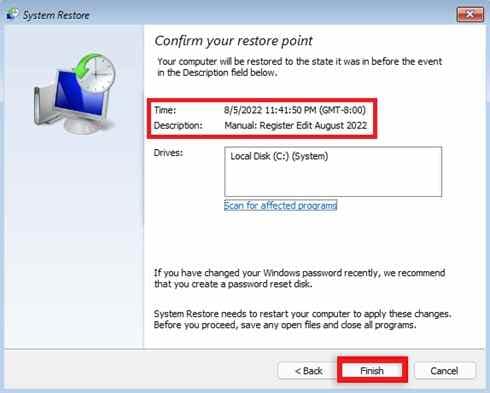Go back with the < Back button
The width and height of the screenshot is (490, 393).
pos(308,370)
